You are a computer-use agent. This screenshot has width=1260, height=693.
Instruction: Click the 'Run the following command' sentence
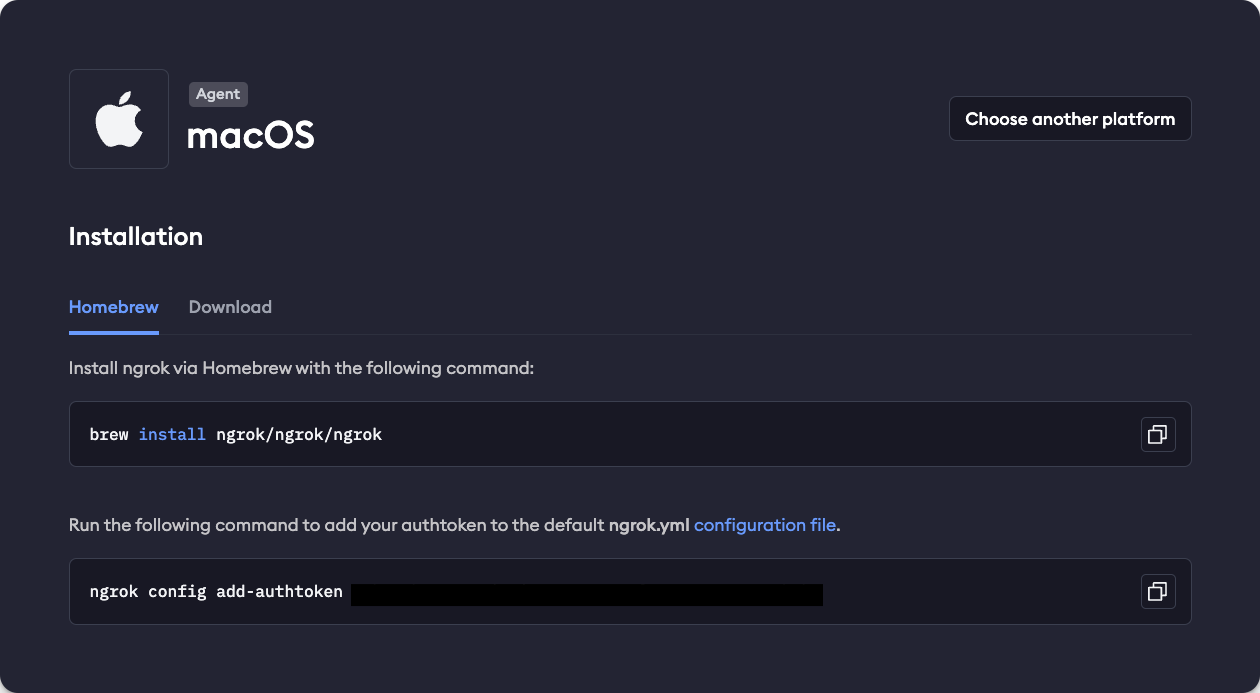tap(454, 525)
